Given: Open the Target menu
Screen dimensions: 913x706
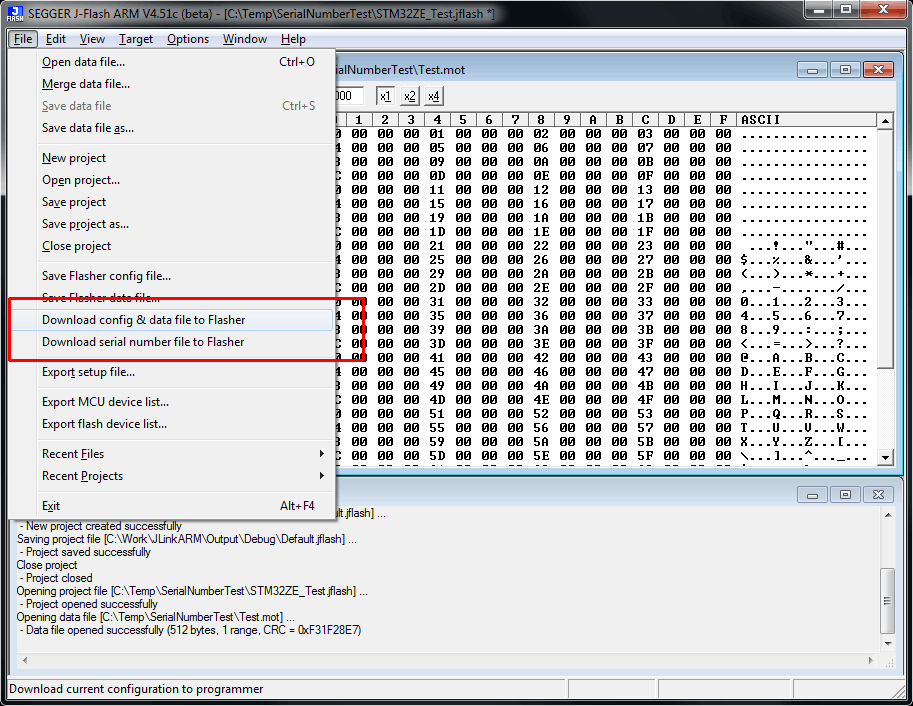Looking at the screenshot, I should pyautogui.click(x=136, y=39).
